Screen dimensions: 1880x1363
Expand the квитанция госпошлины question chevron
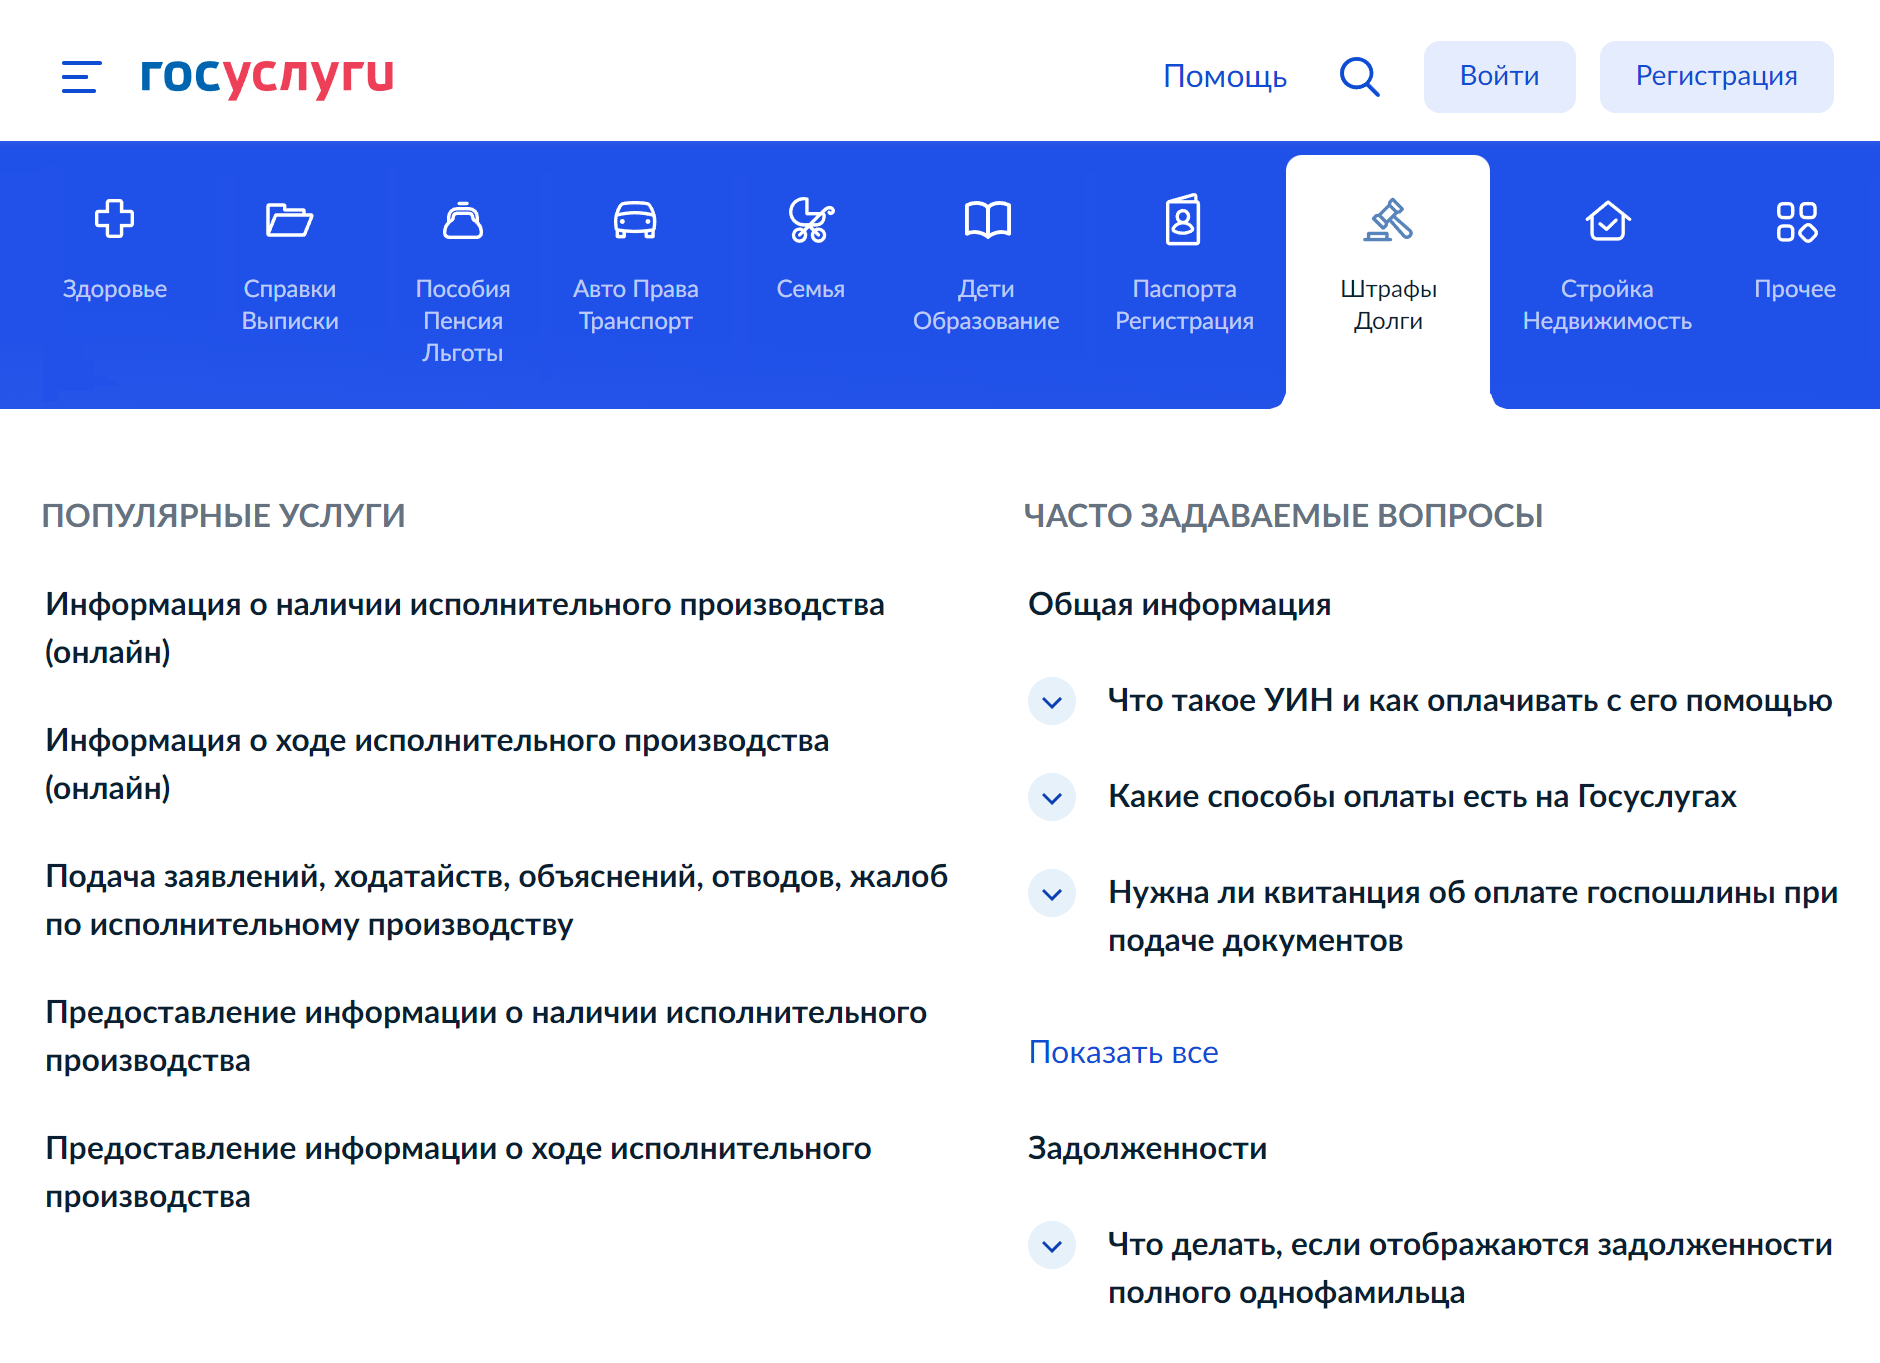(1052, 893)
